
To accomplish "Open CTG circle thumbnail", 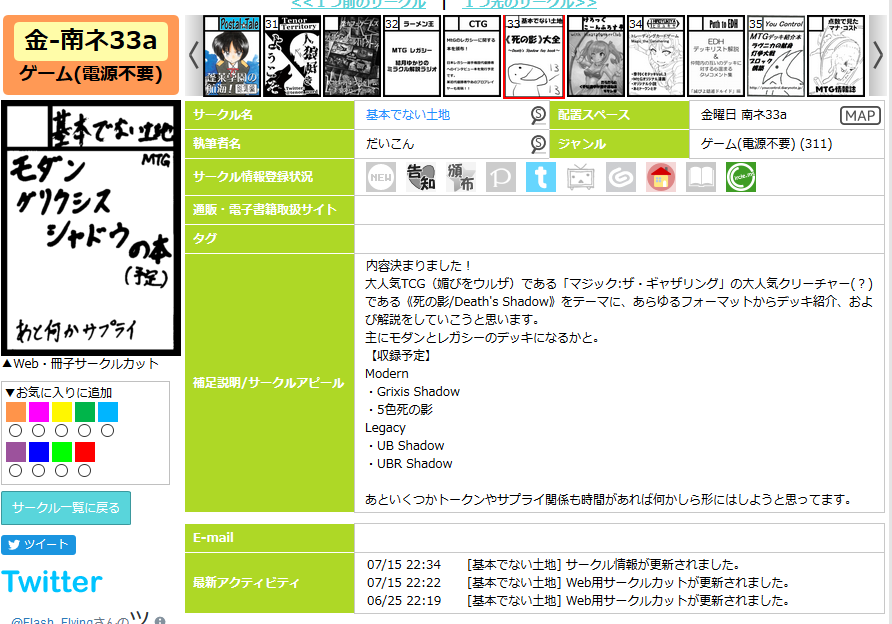I will (472, 56).
